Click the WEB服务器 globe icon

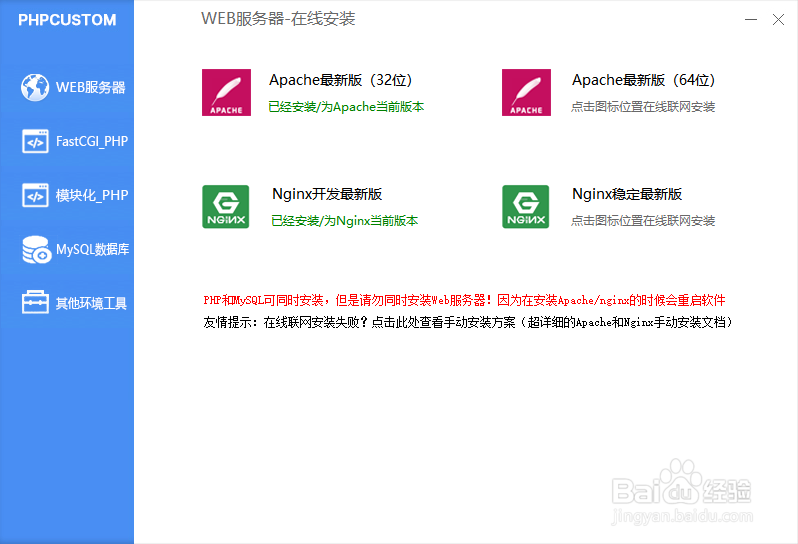point(35,87)
